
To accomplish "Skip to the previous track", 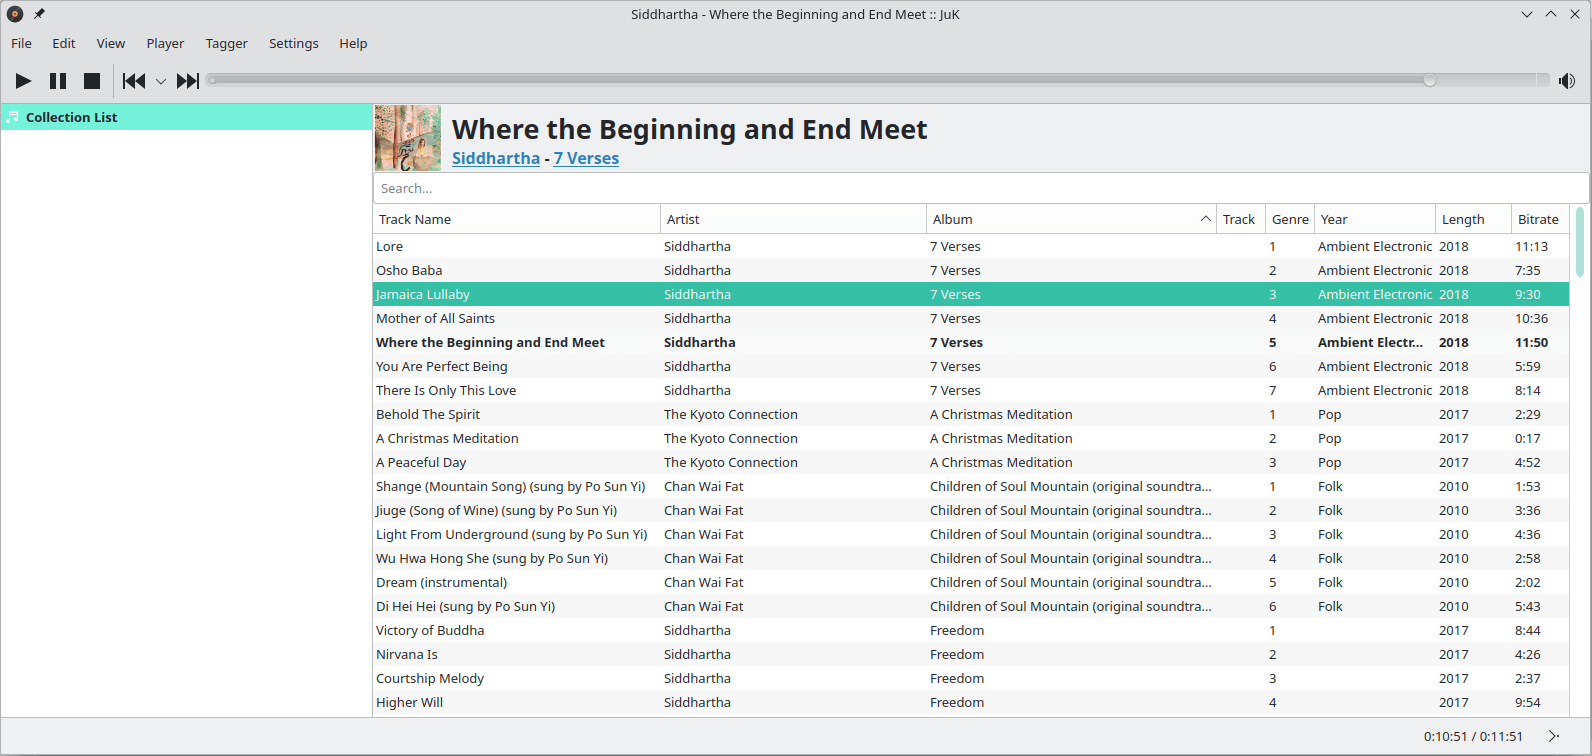I will point(134,81).
